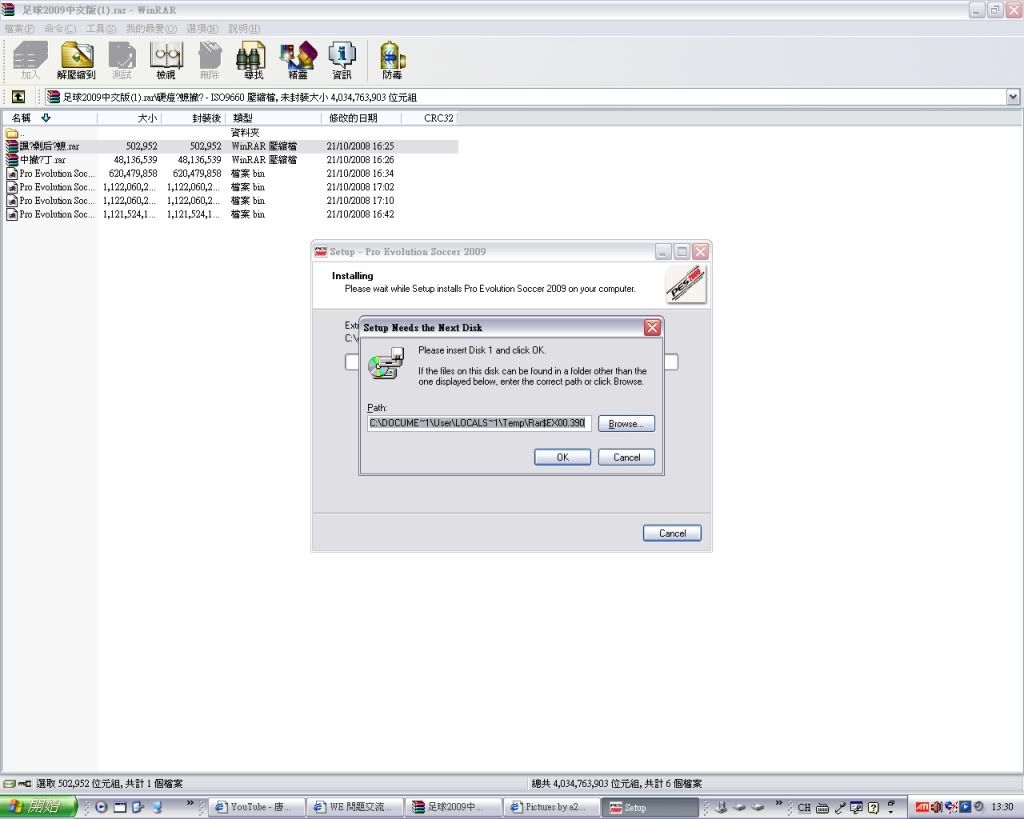This screenshot has width=1024, height=819.
Task: Run the Virus Scan (防毒) icon
Action: pos(392,60)
